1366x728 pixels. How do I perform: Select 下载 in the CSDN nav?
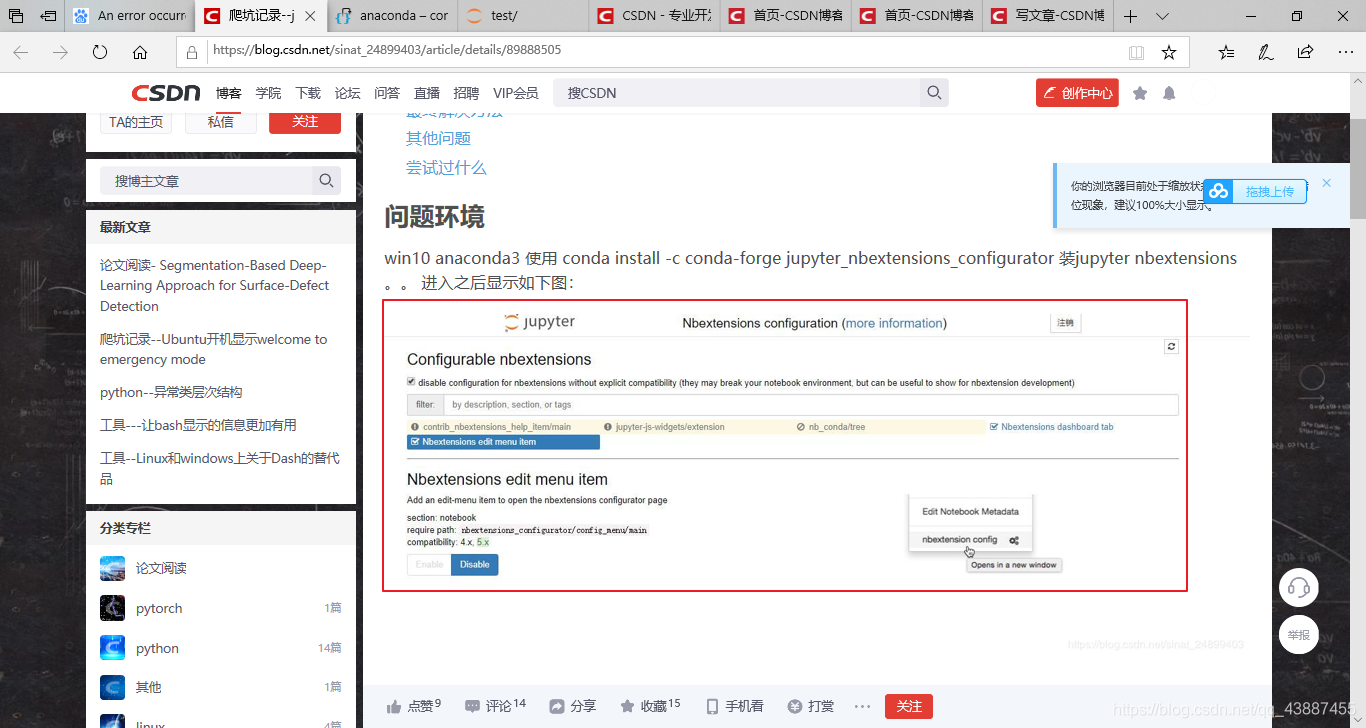tap(308, 93)
